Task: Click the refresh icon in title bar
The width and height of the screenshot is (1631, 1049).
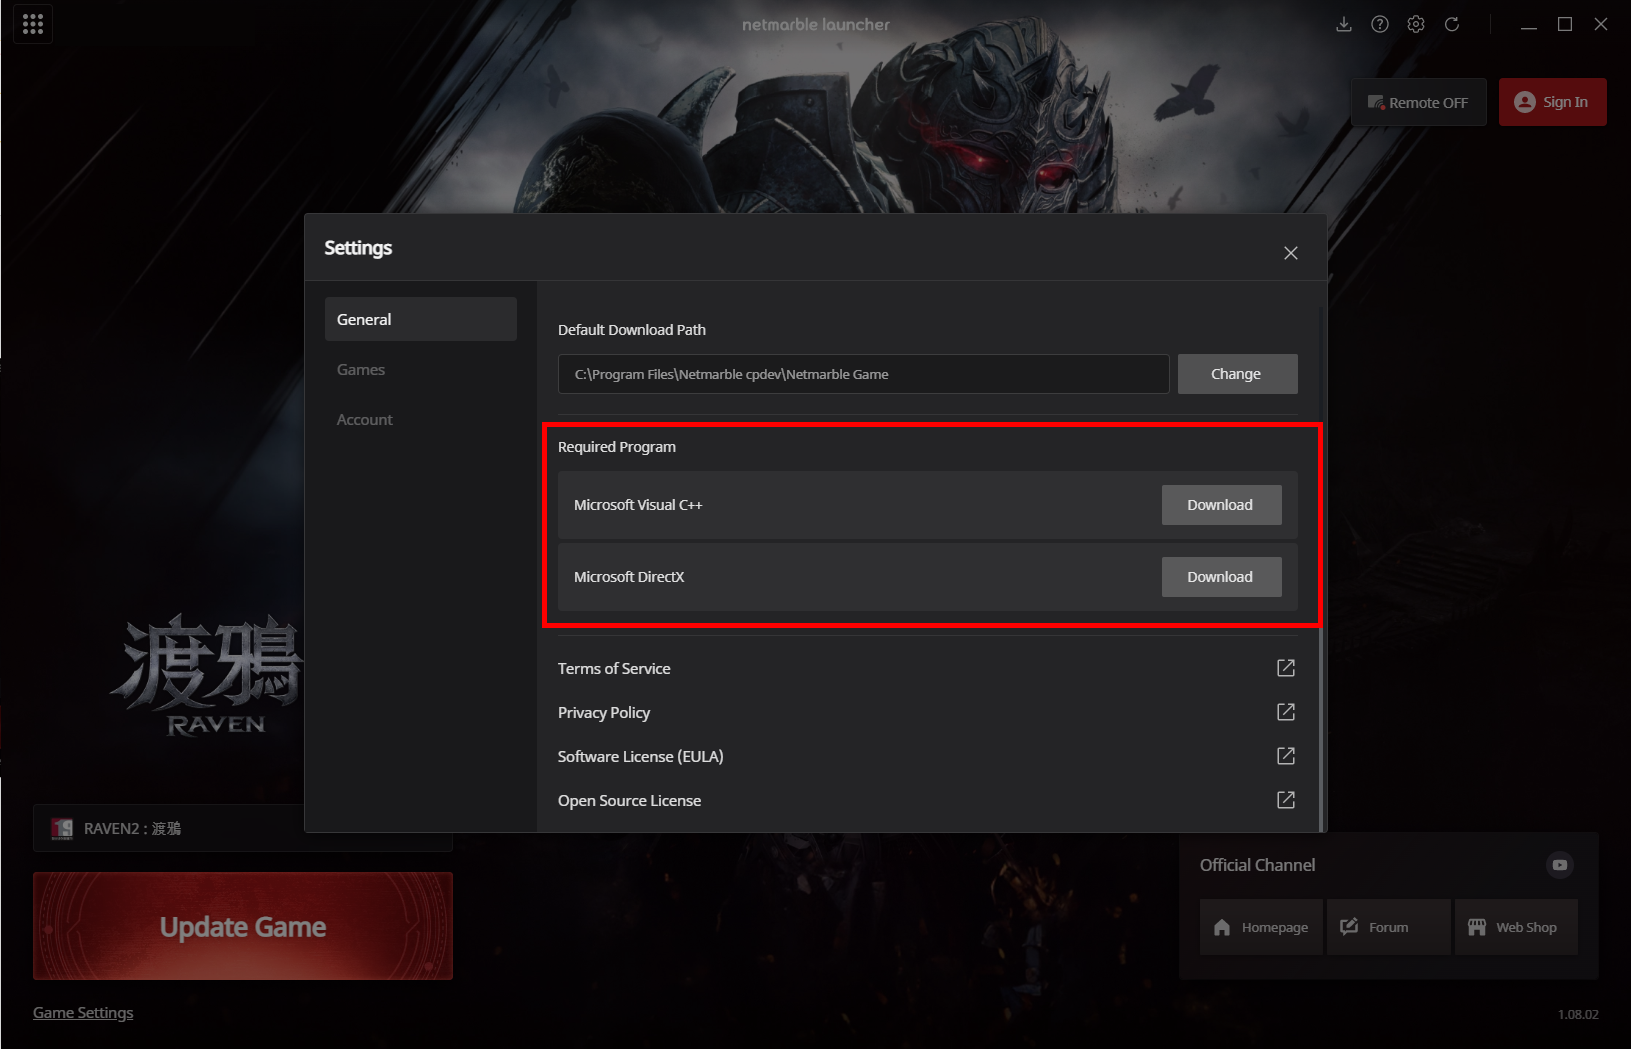Action: [1452, 24]
